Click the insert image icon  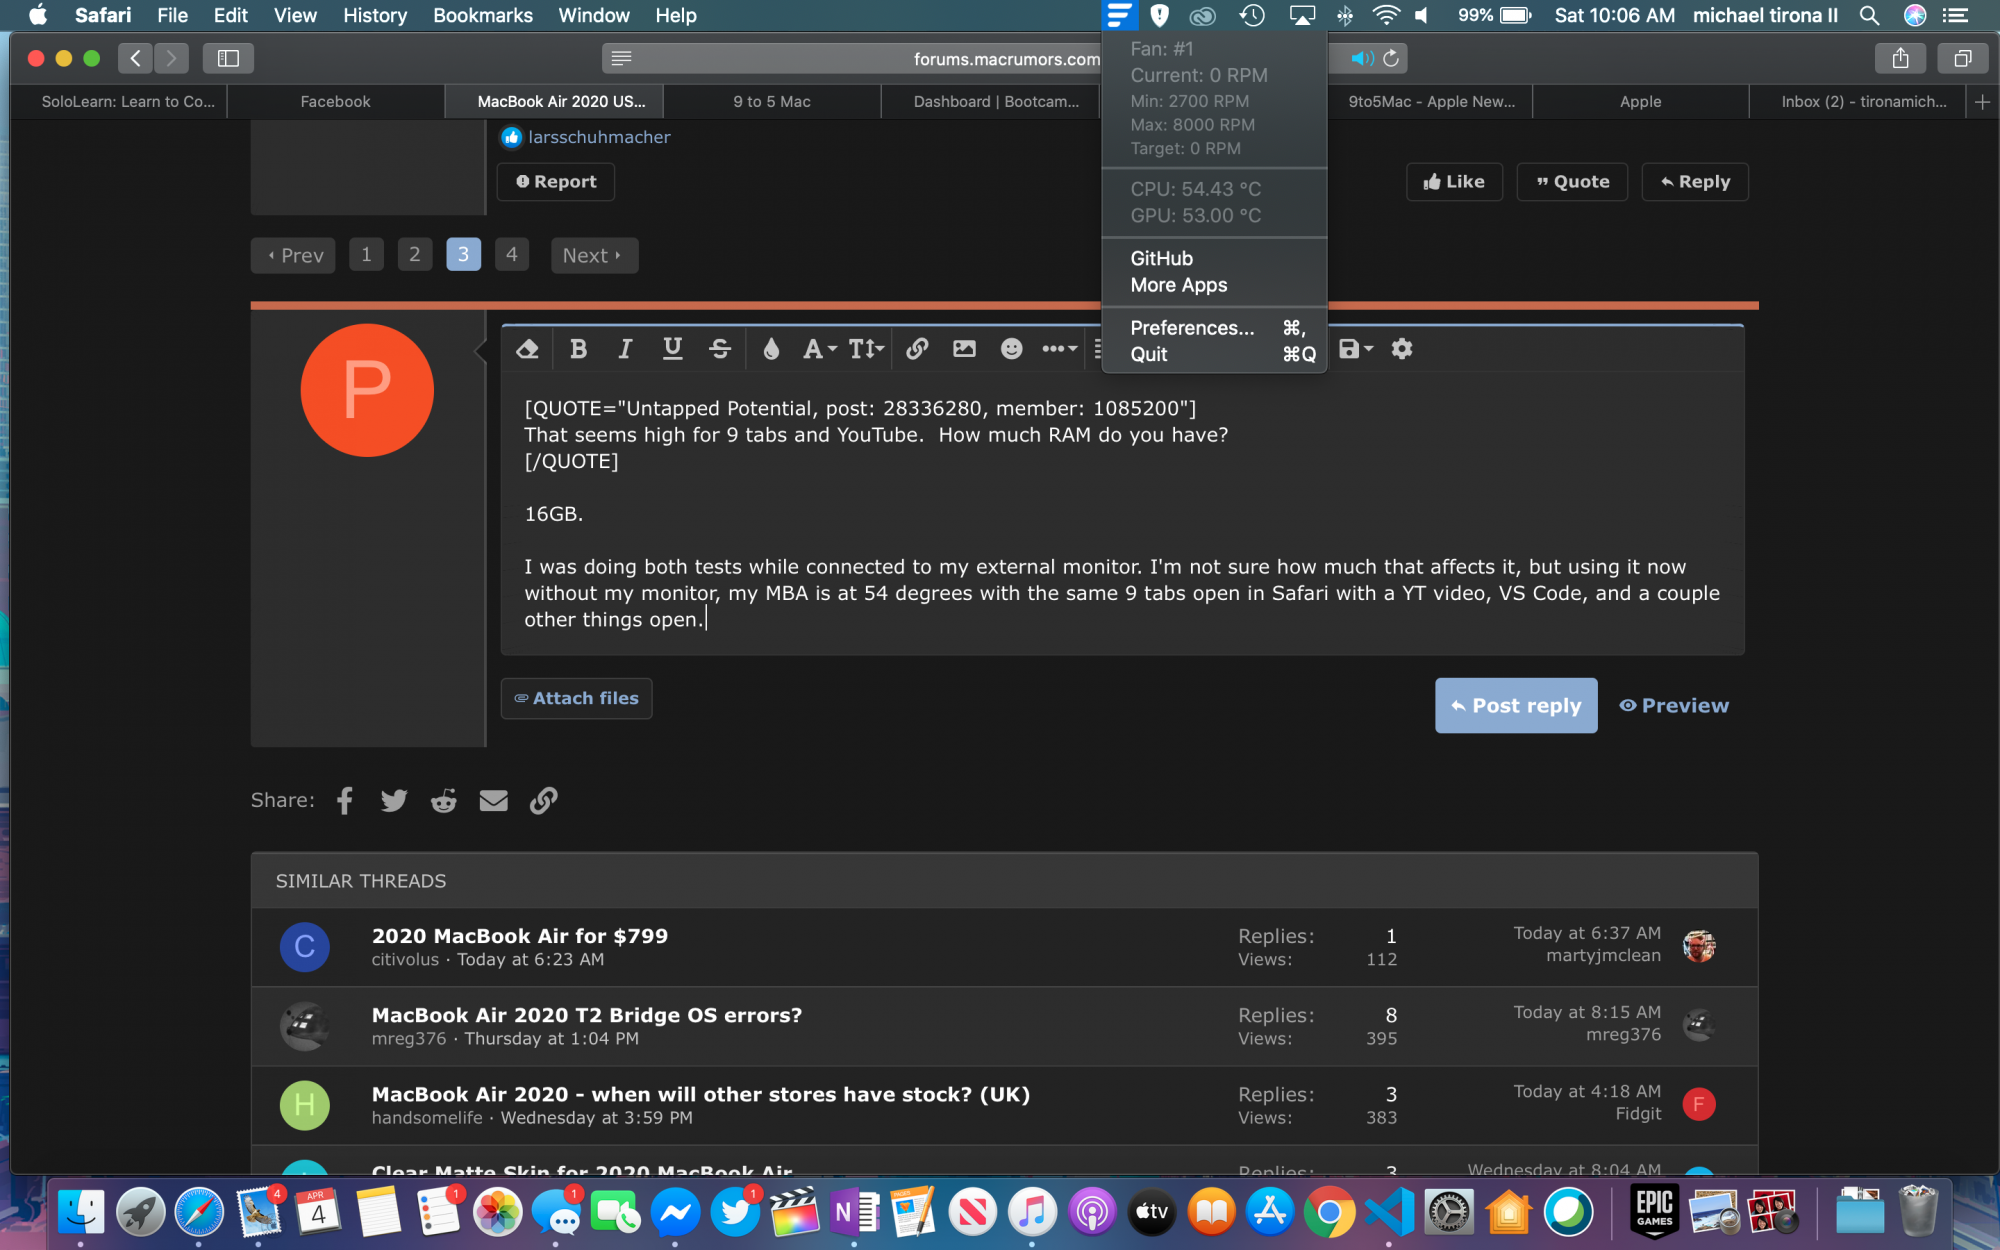pyautogui.click(x=964, y=349)
